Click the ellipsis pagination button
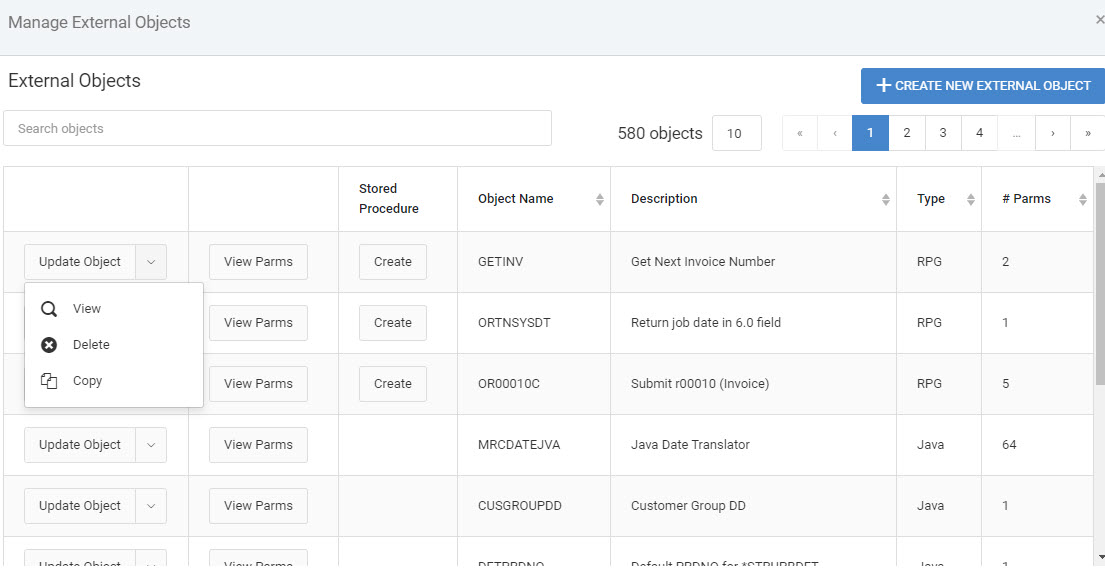 [1016, 133]
